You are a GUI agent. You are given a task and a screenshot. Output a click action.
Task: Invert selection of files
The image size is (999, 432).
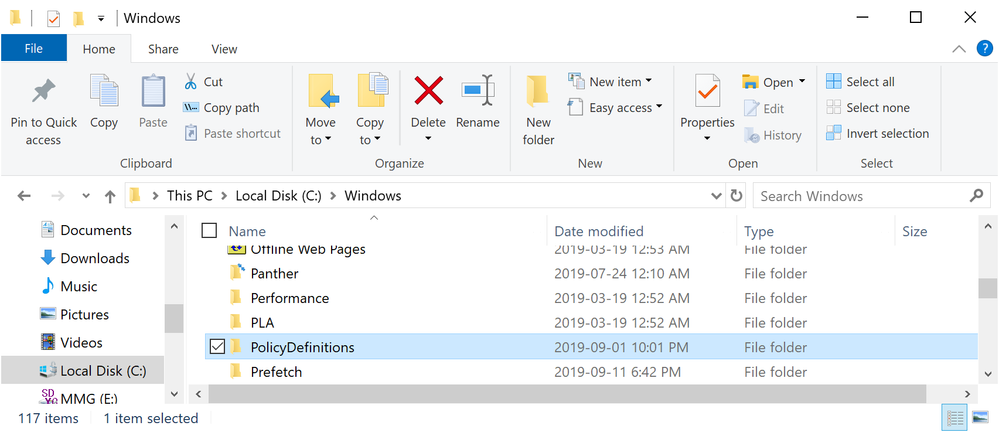(x=877, y=133)
